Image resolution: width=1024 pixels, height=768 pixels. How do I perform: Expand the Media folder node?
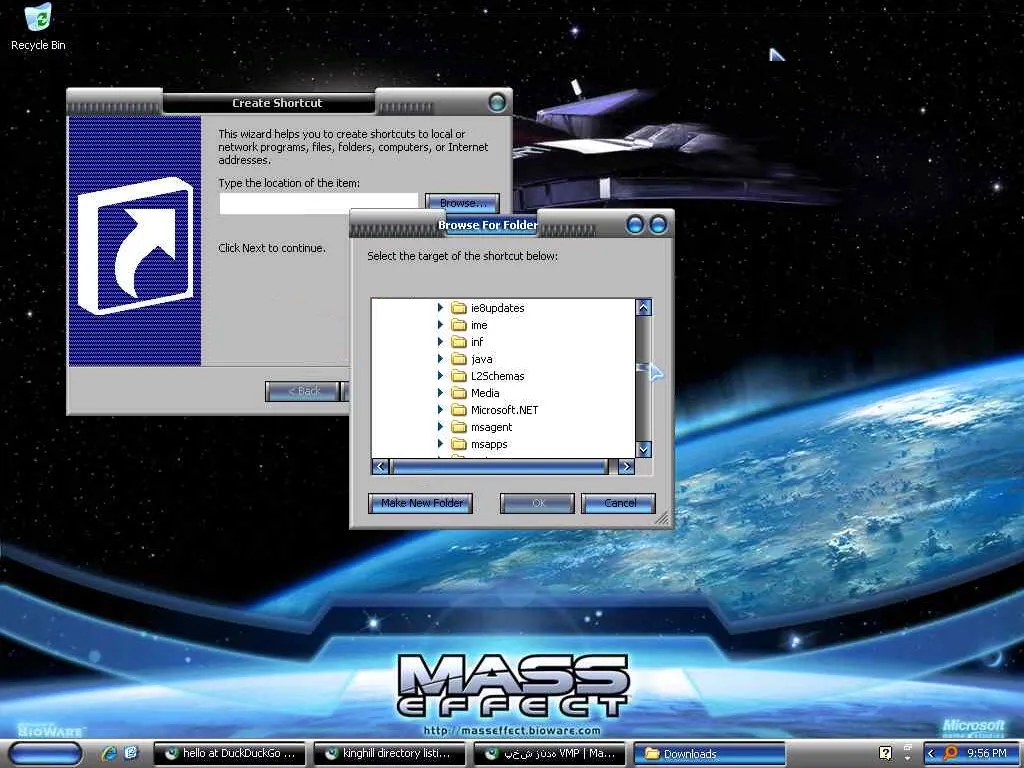coord(440,392)
